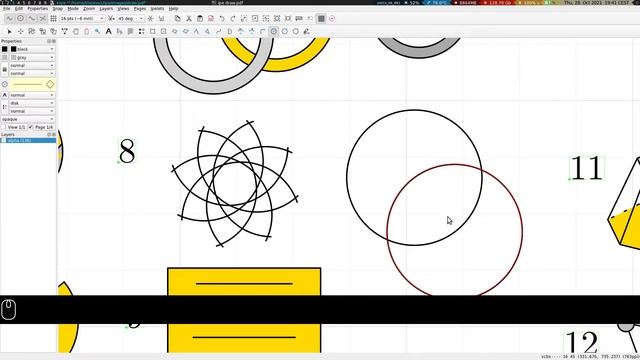Open the fill color dropdown showing gray
The height and width of the screenshot is (360, 640).
(x=32, y=58)
